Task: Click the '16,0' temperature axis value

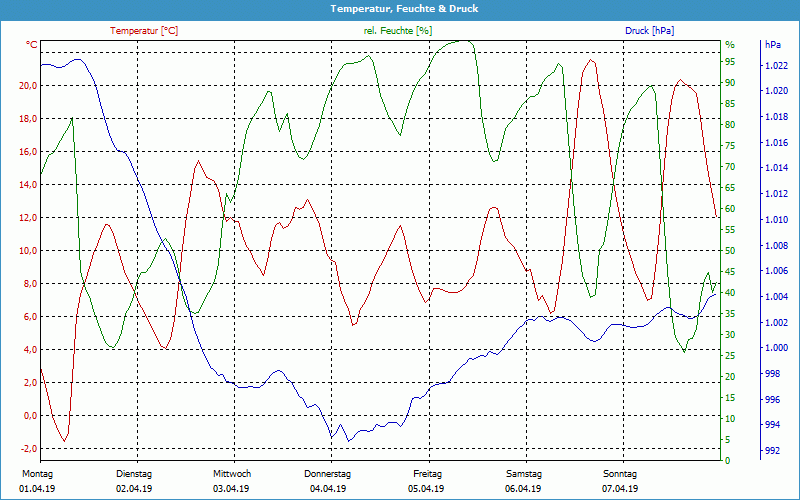Action: point(28,152)
